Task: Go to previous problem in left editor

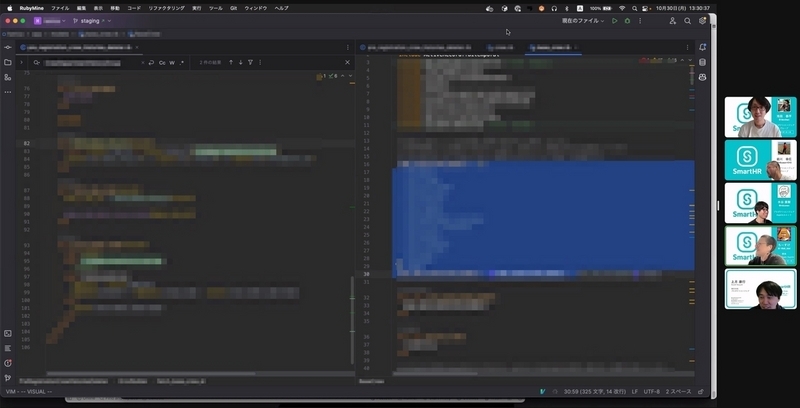Action: [x=342, y=75]
